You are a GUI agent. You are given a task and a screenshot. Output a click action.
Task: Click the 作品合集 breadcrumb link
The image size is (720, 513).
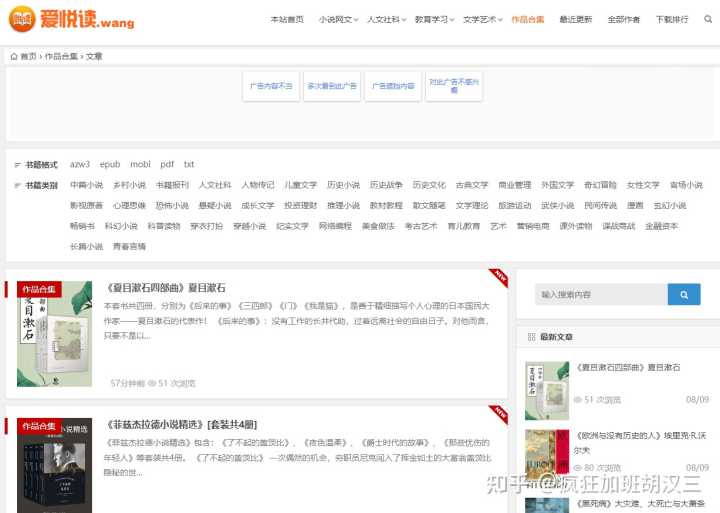click(61, 56)
